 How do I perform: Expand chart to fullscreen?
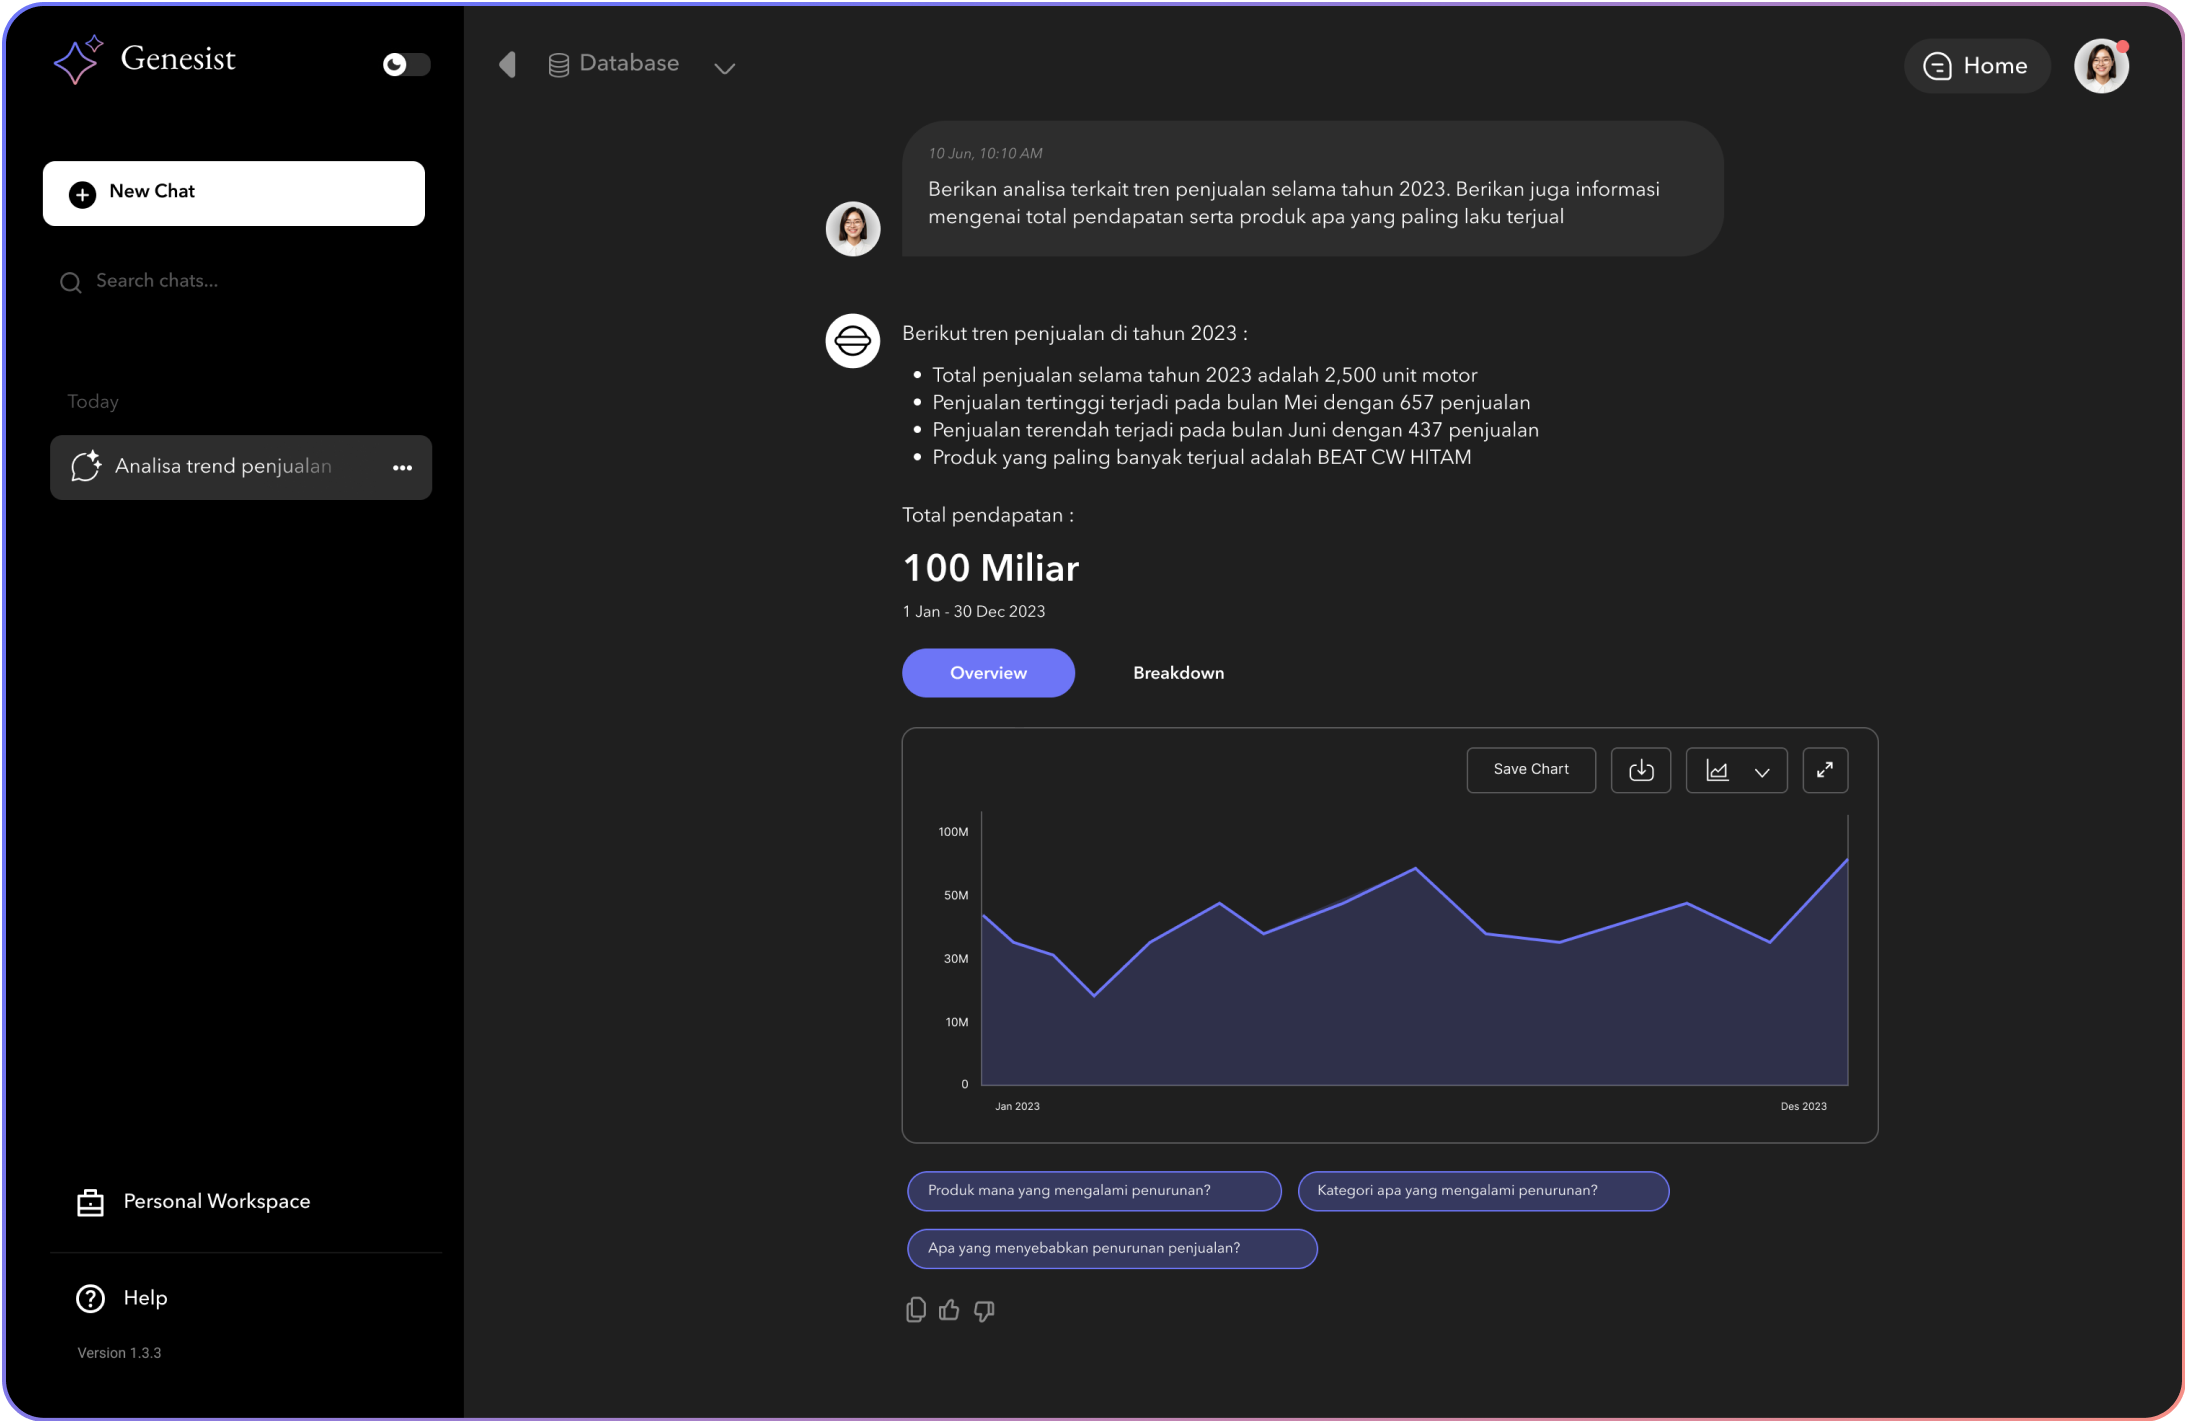(1824, 770)
